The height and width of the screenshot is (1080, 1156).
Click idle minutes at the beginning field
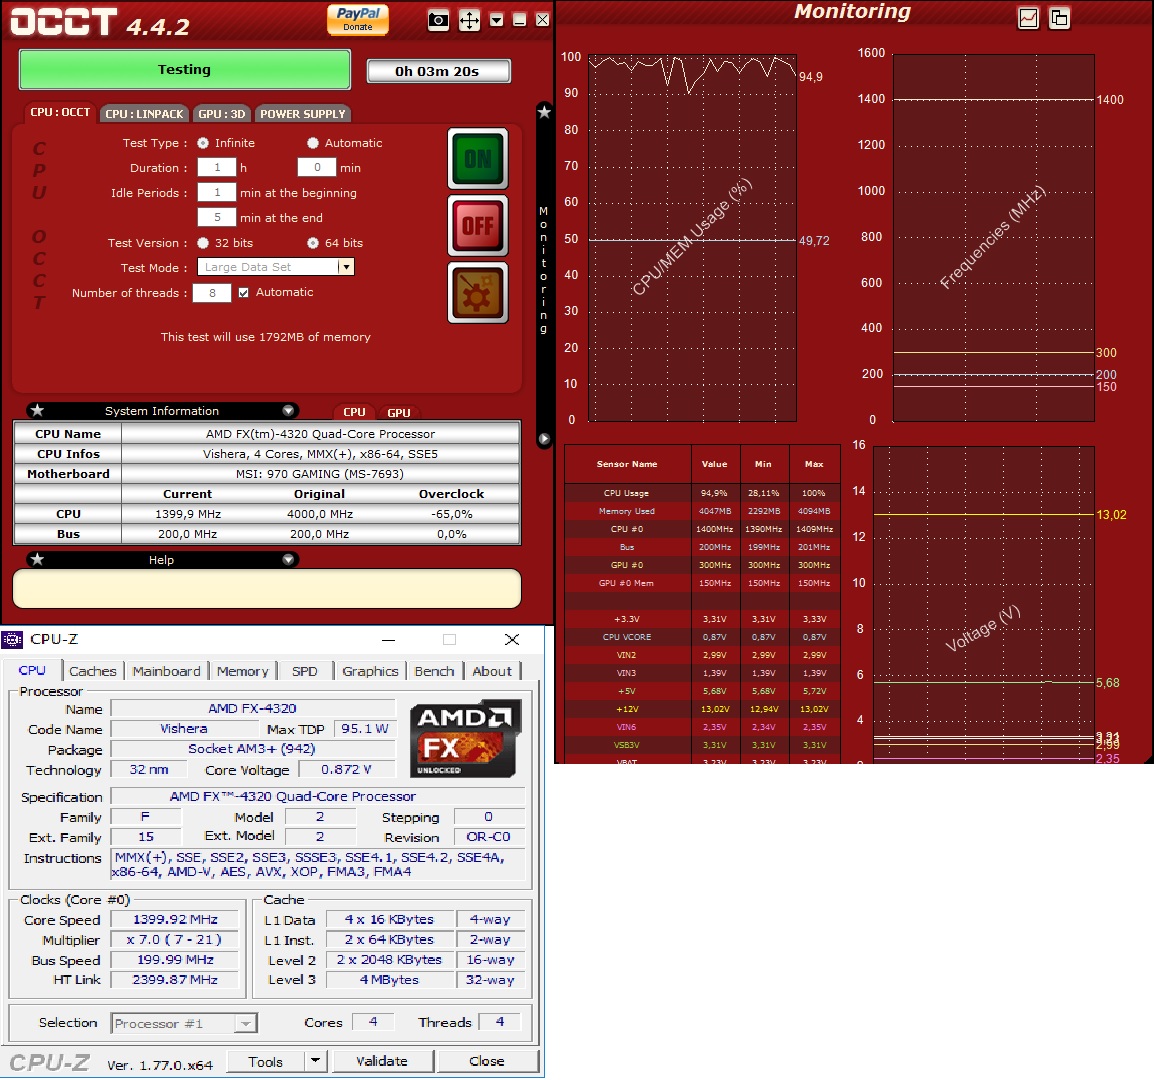pyautogui.click(x=217, y=192)
